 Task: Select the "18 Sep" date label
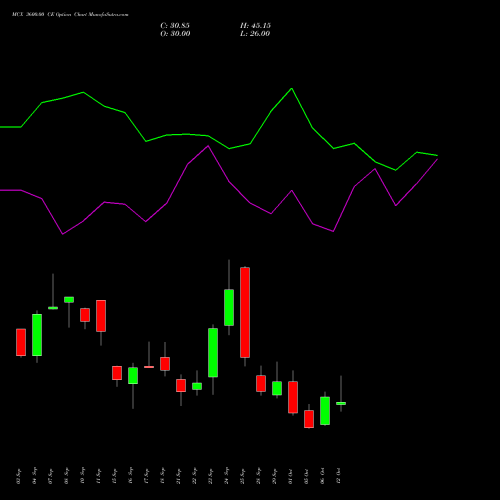tap(163, 476)
